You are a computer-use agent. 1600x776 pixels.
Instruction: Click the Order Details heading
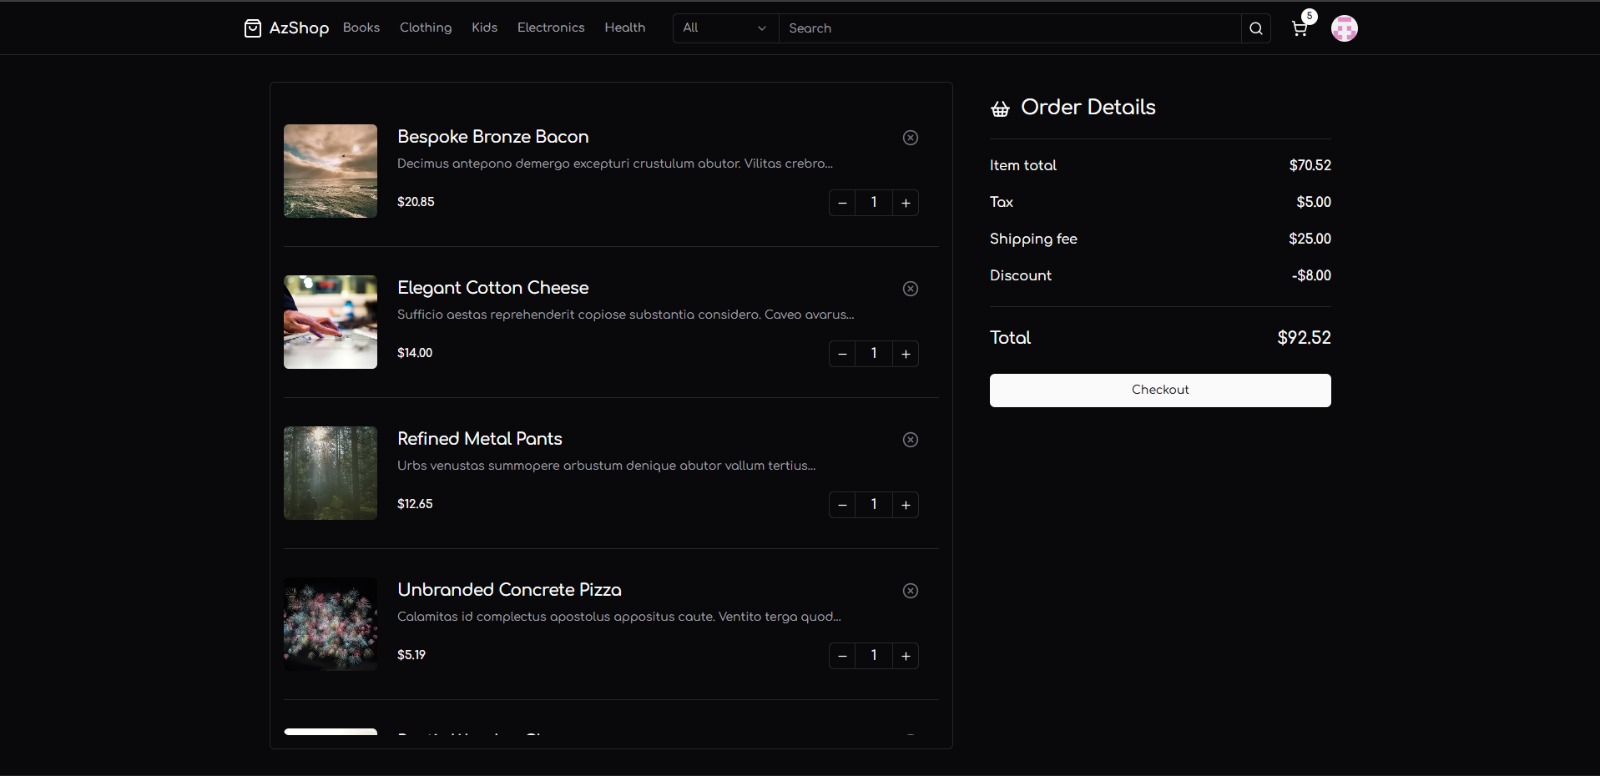pos(1088,108)
